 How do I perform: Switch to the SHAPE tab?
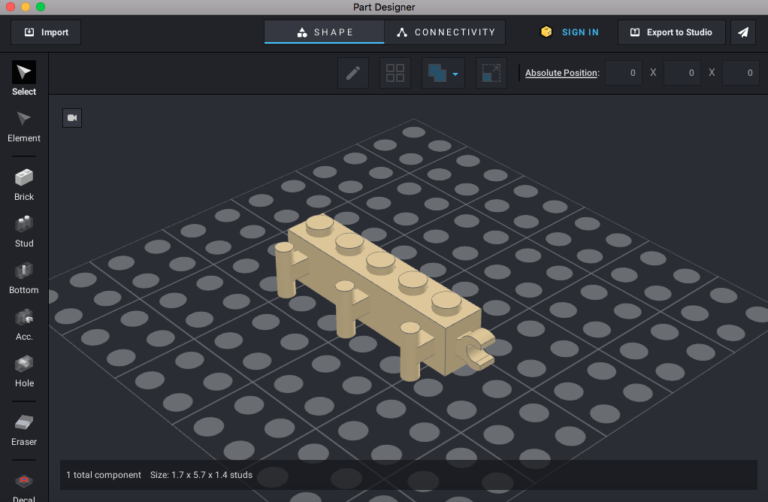pyautogui.click(x=324, y=32)
